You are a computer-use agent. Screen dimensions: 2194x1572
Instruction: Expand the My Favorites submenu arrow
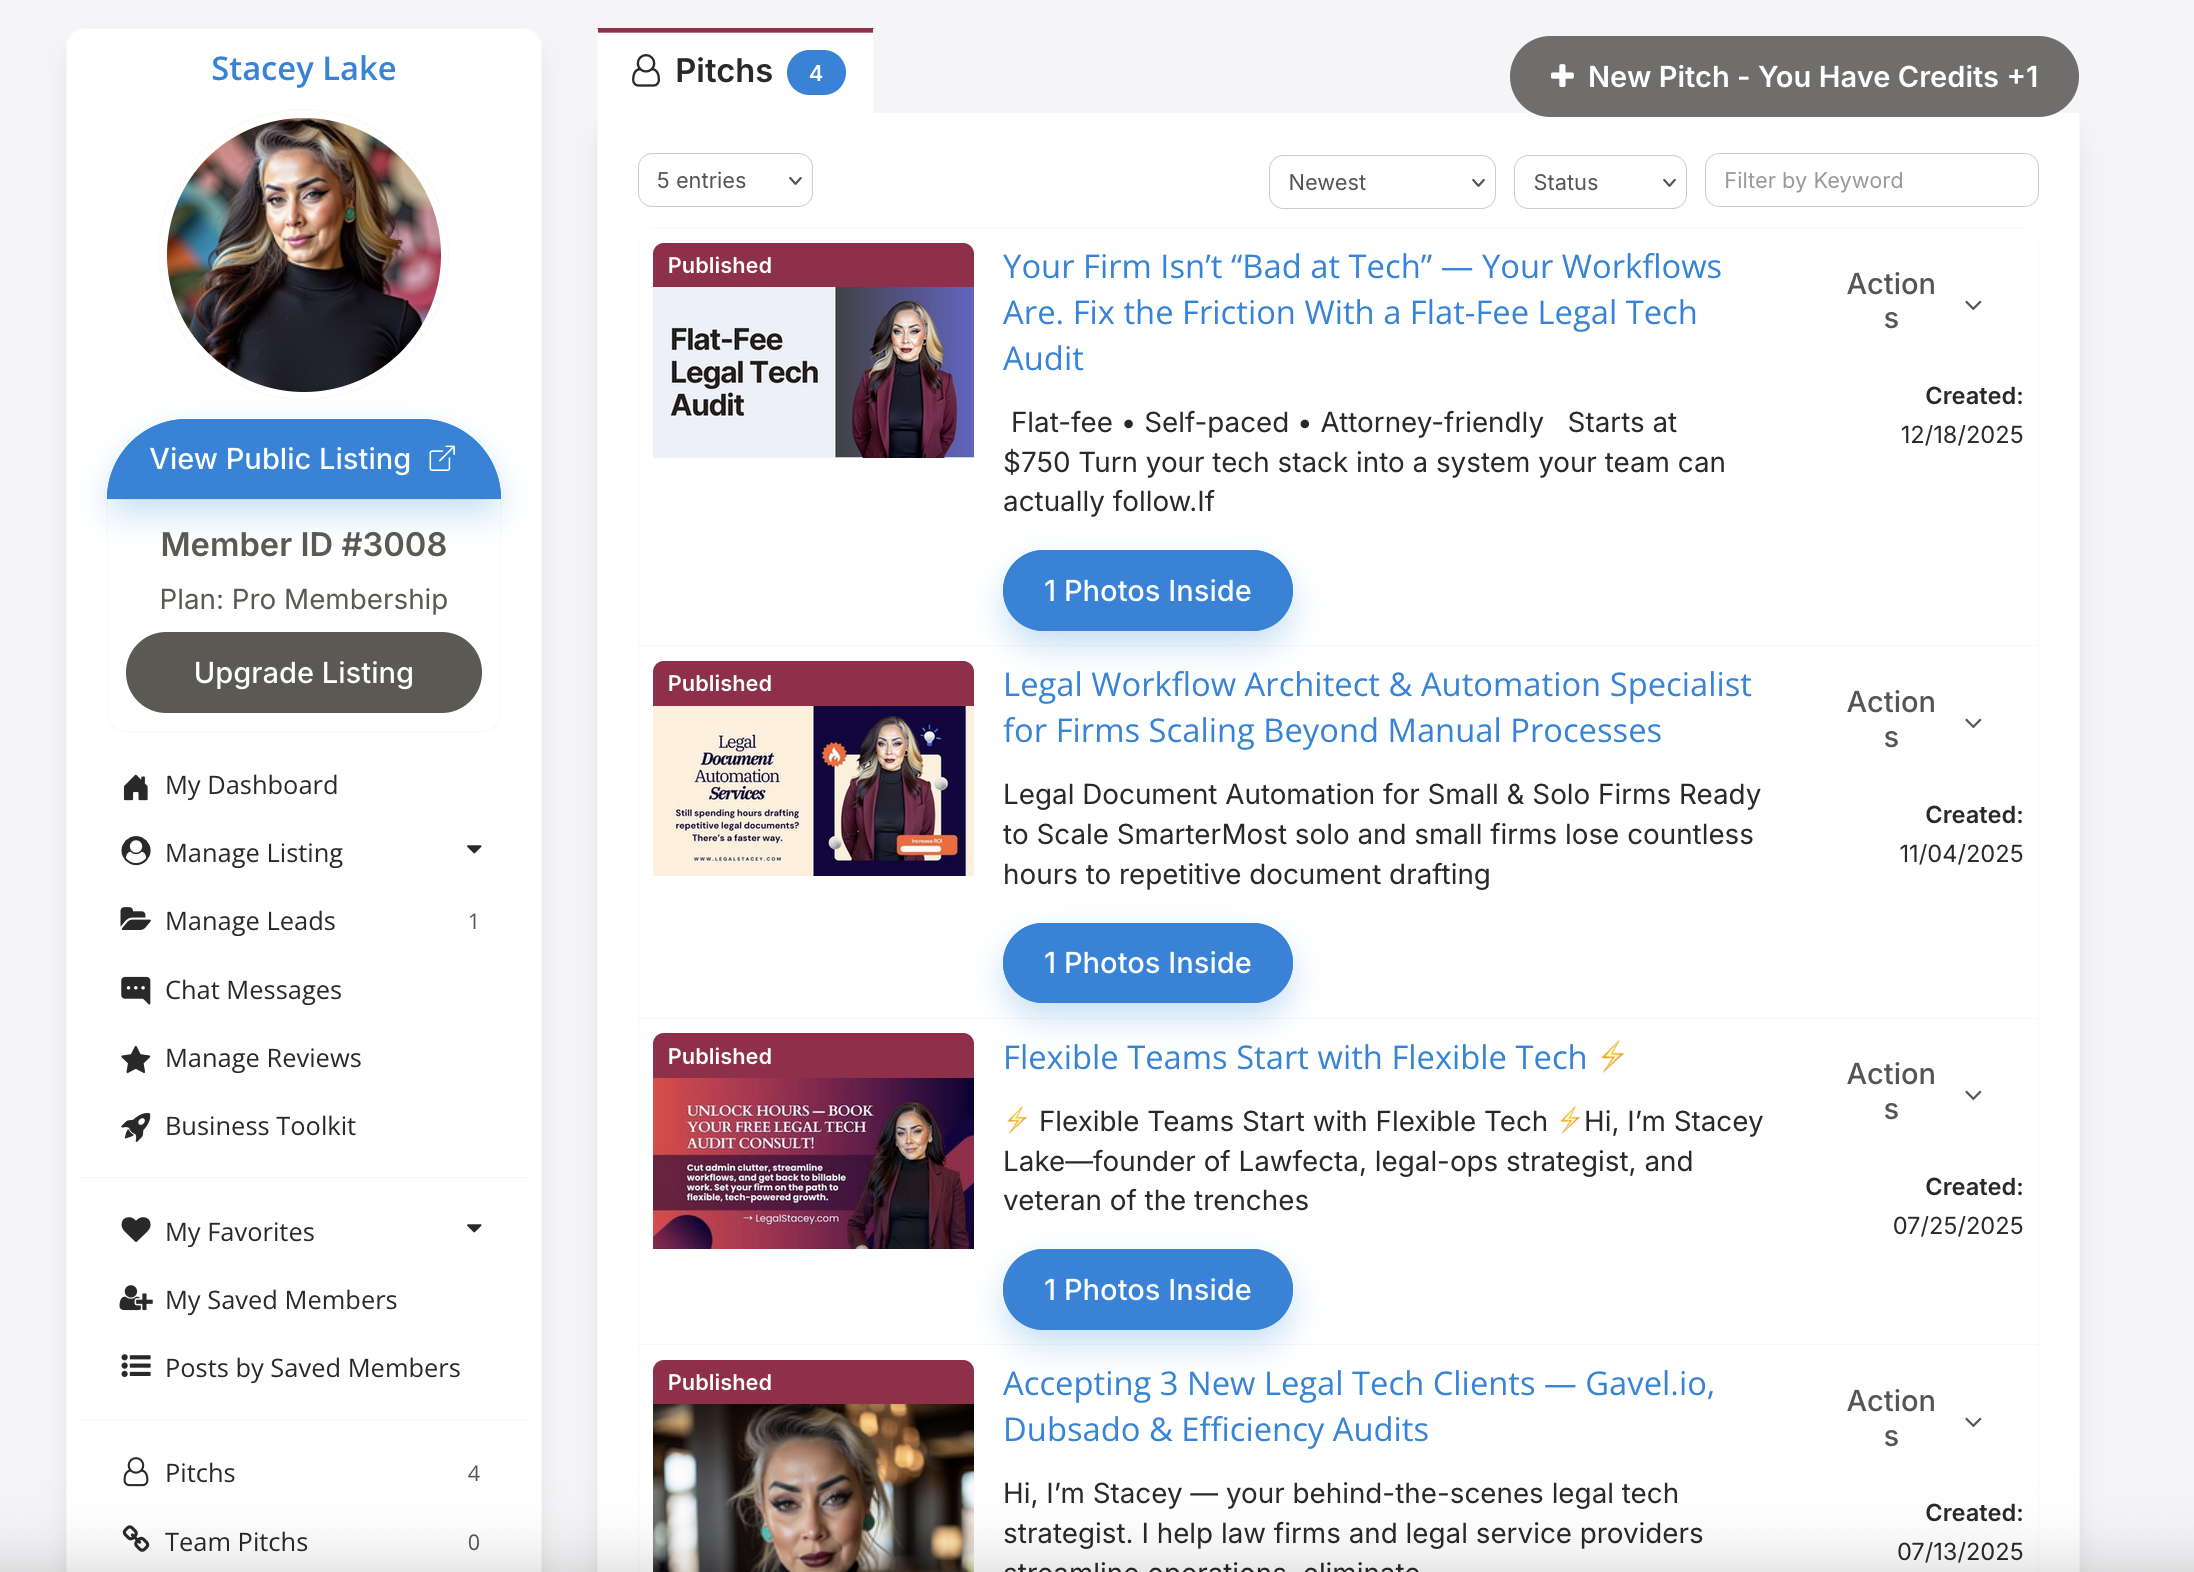[474, 1229]
